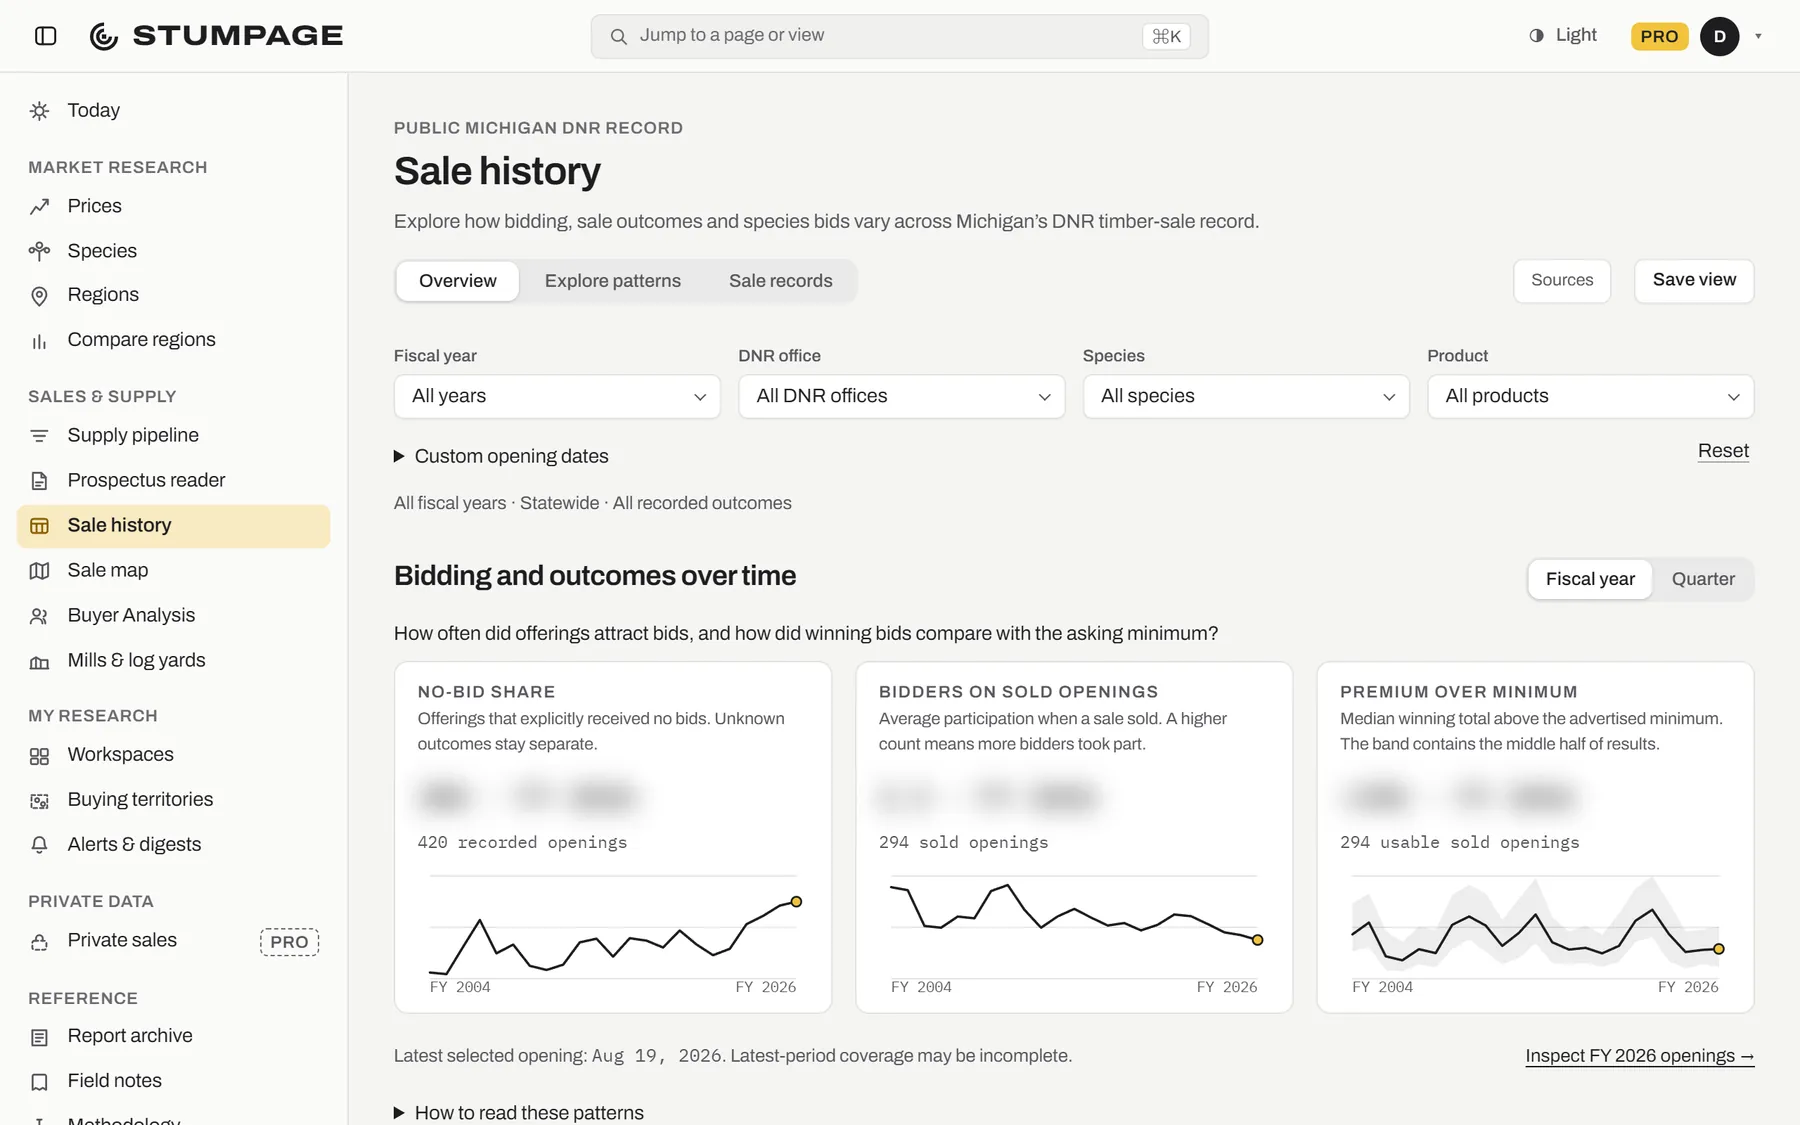Focus the Jump to a page search field

pyautogui.click(x=899, y=36)
